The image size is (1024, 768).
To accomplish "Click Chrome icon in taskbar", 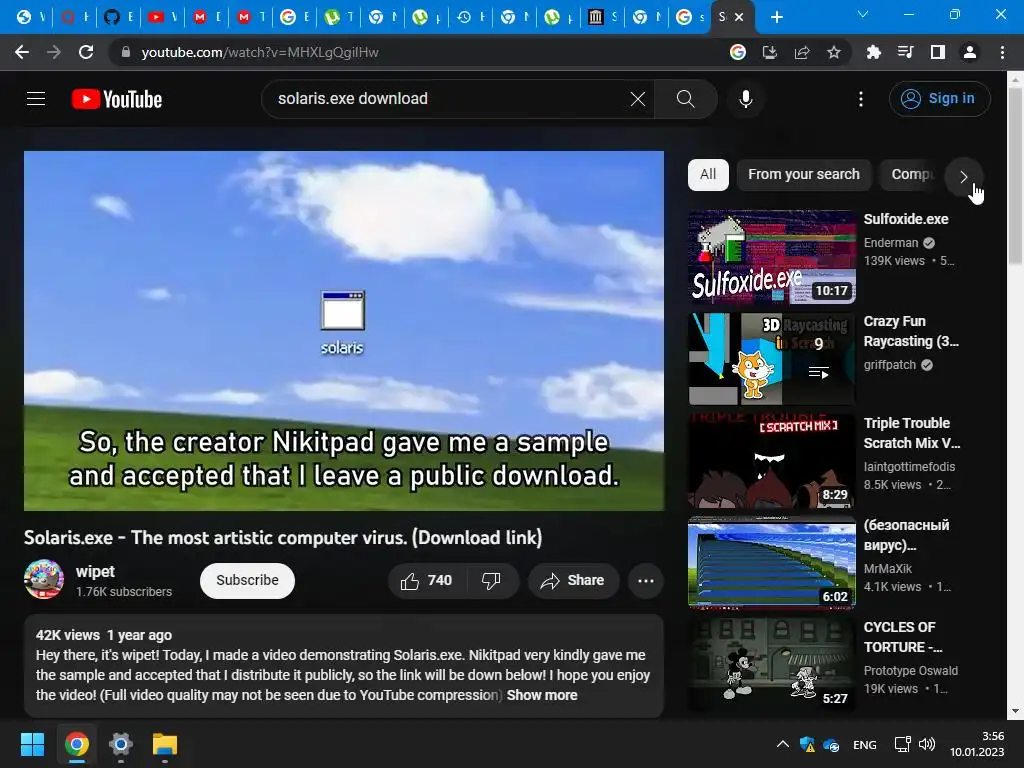I will [76, 744].
